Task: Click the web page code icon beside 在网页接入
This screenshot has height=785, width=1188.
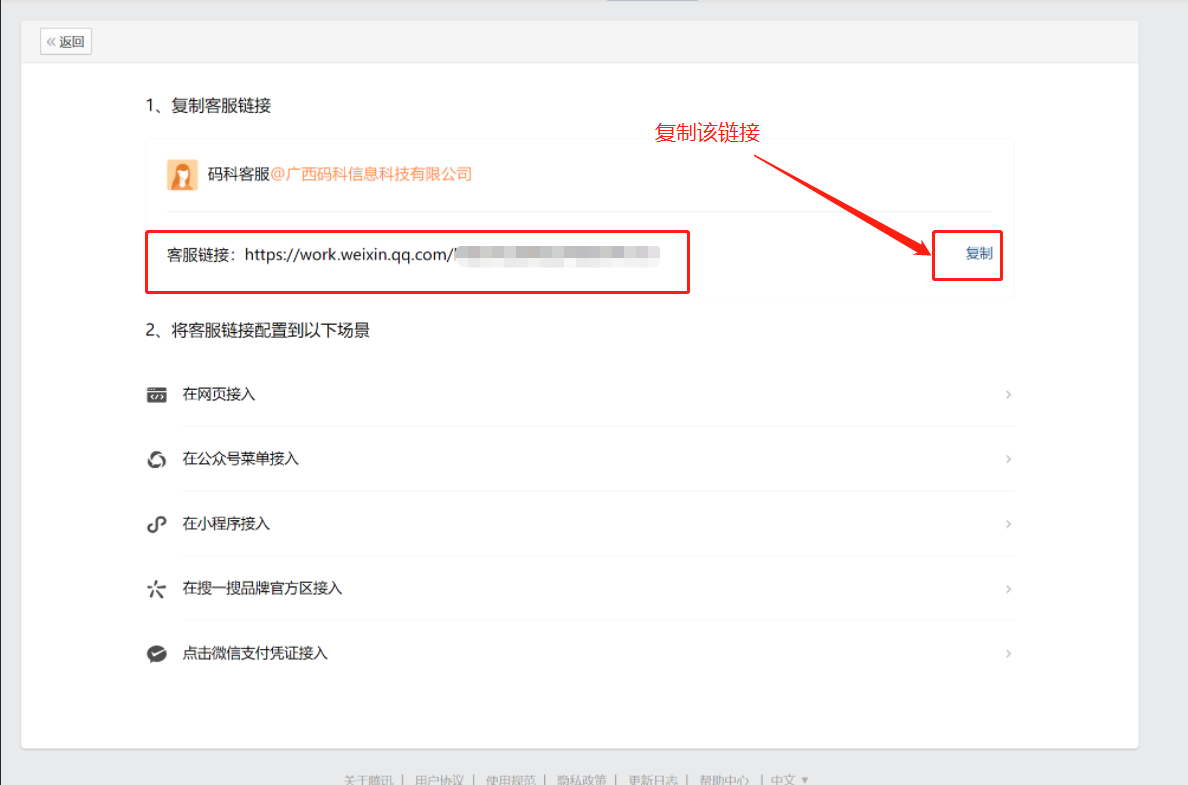Action: (x=157, y=395)
